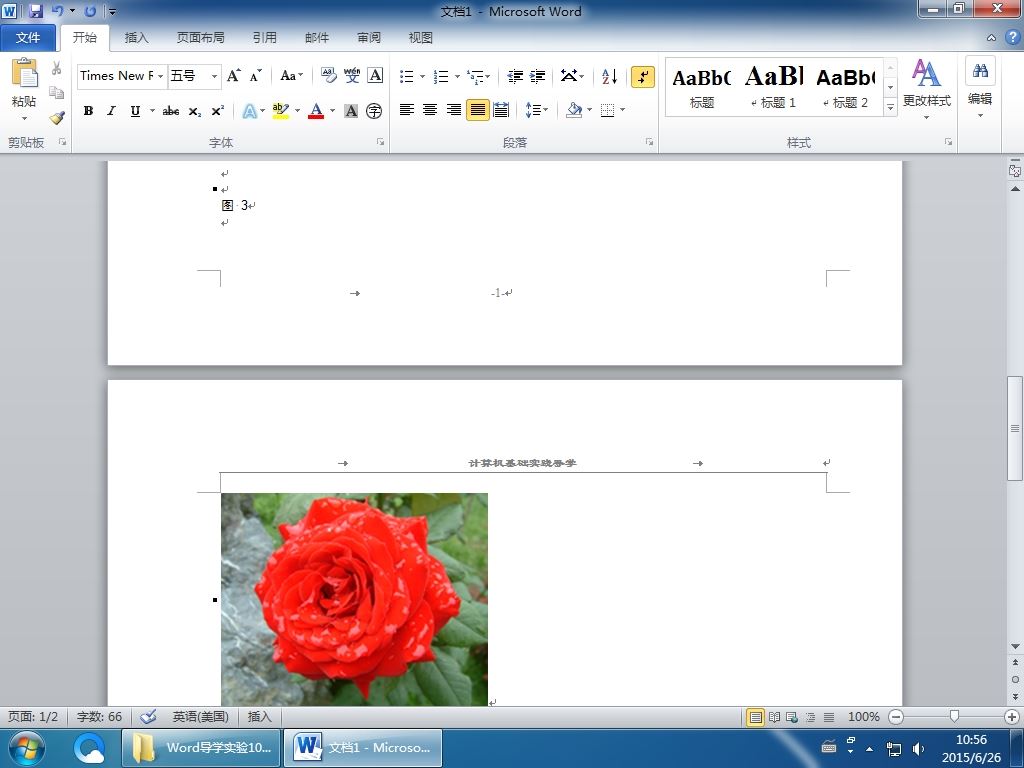This screenshot has height=768, width=1024.
Task: Select the Format Painter brush
Action: click(57, 118)
